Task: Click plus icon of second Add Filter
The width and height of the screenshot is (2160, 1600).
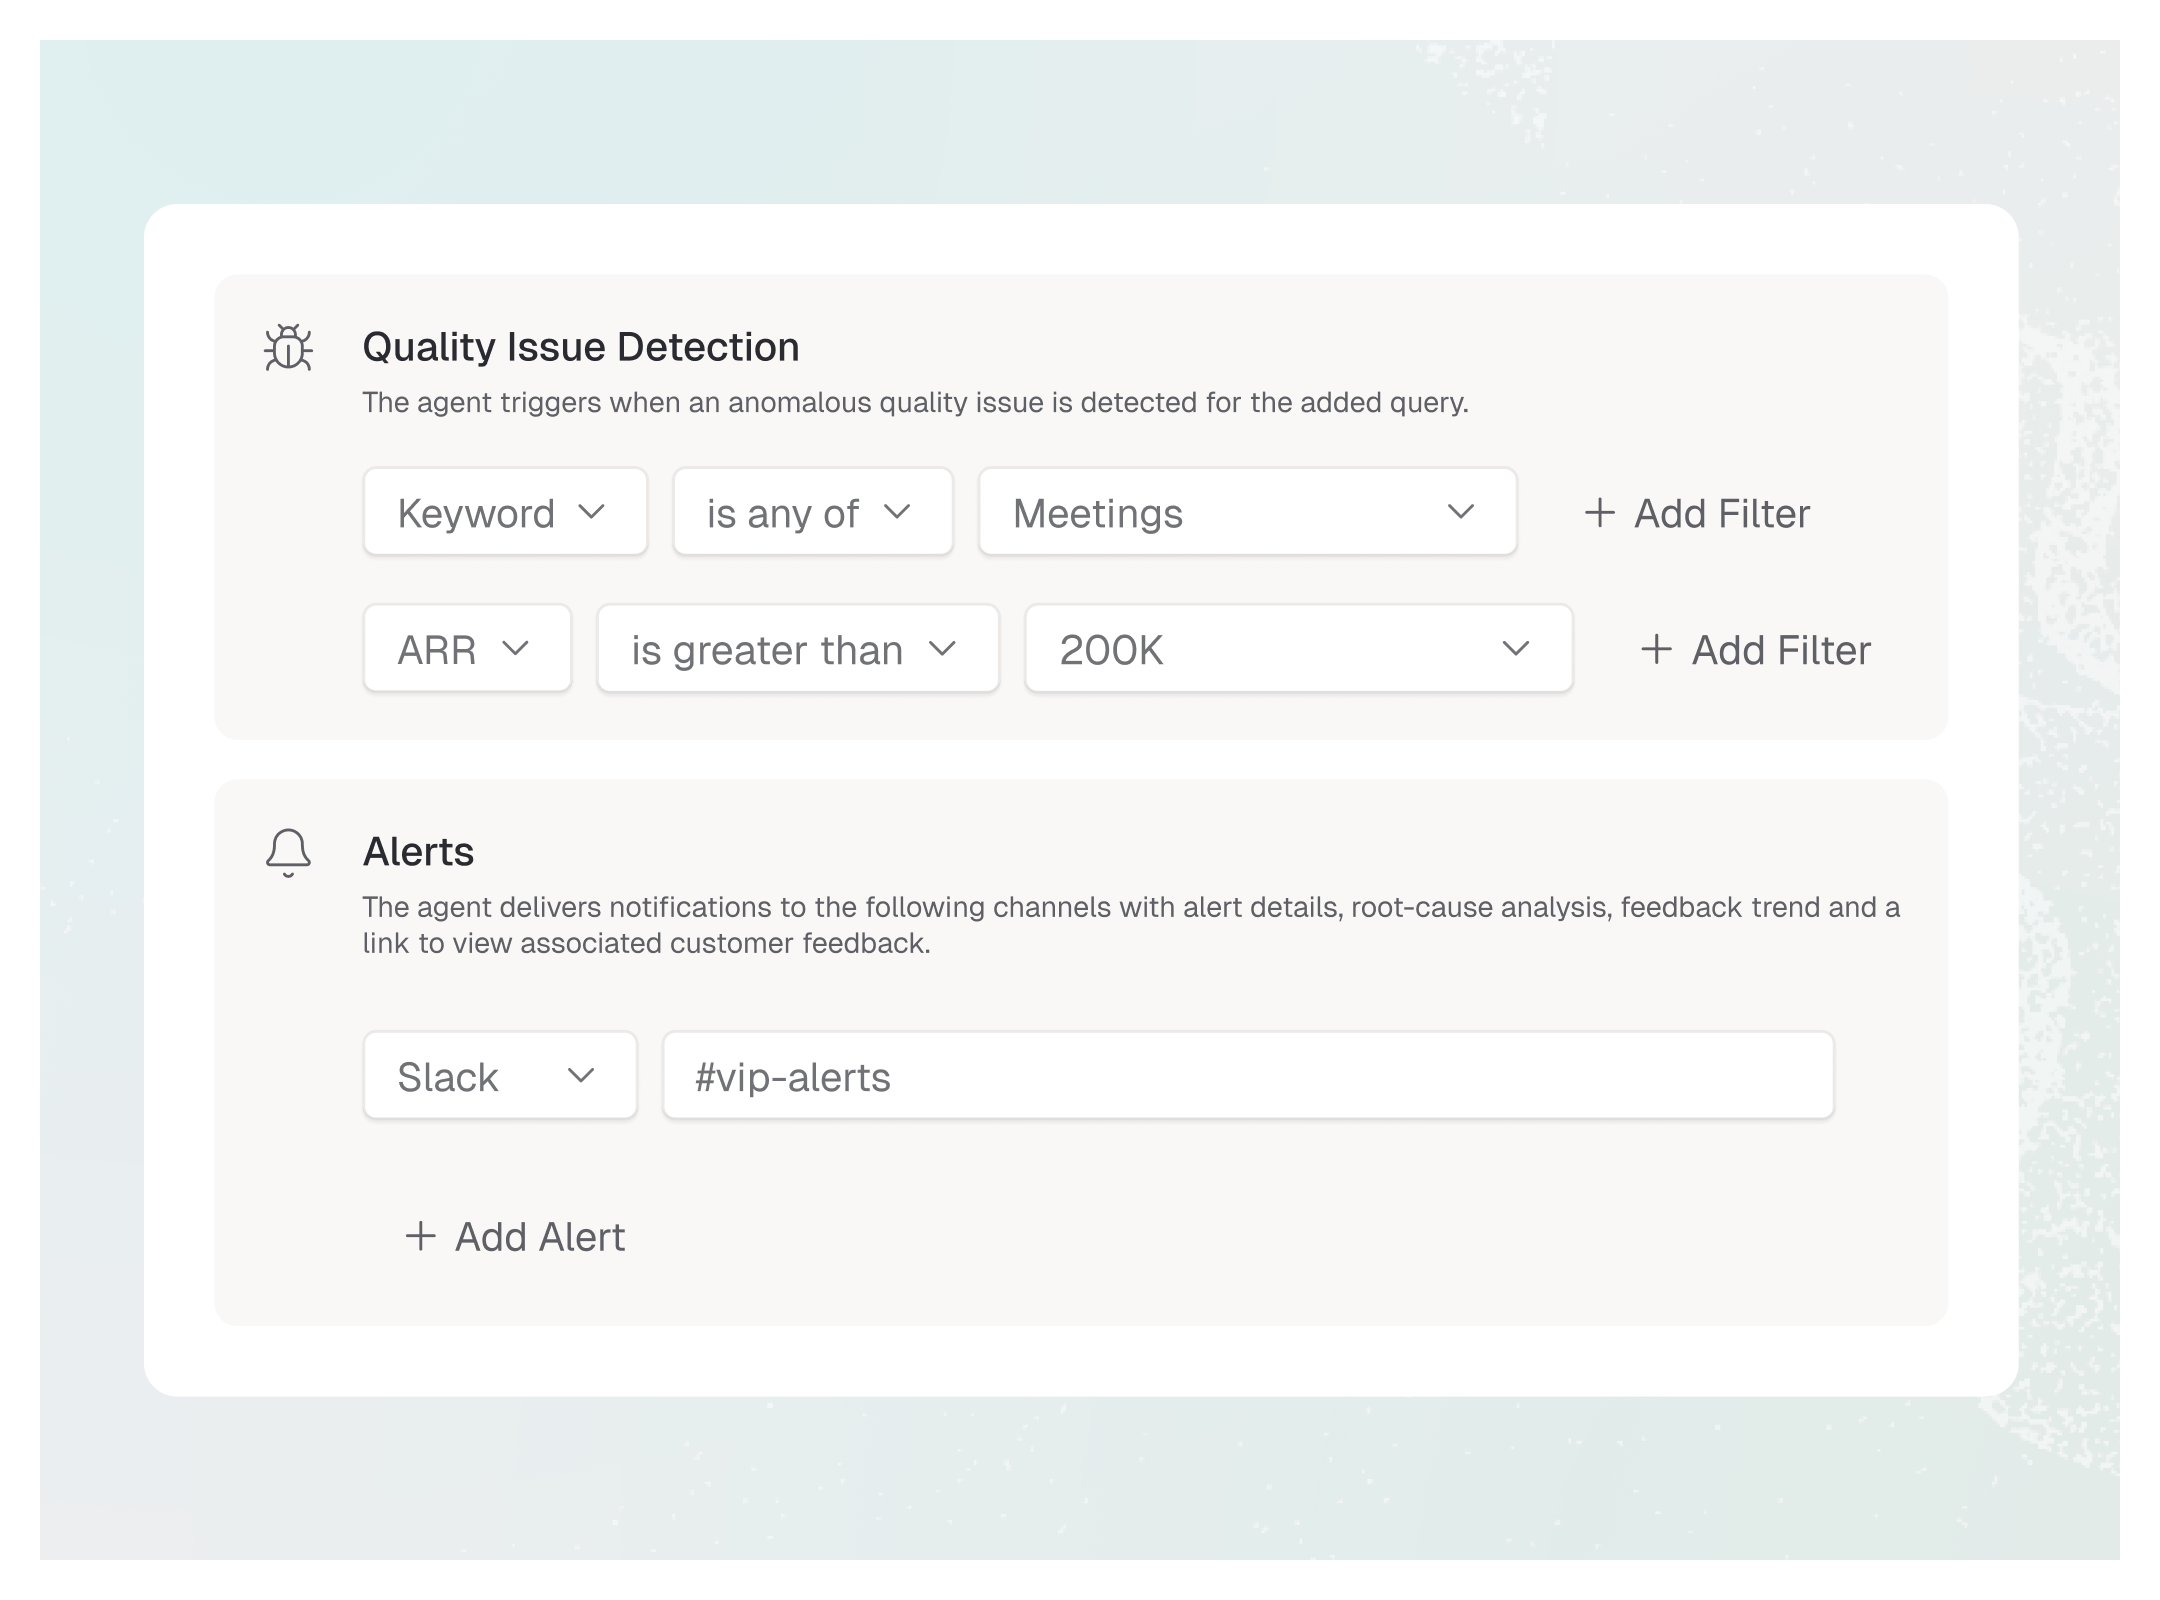Action: click(1656, 649)
